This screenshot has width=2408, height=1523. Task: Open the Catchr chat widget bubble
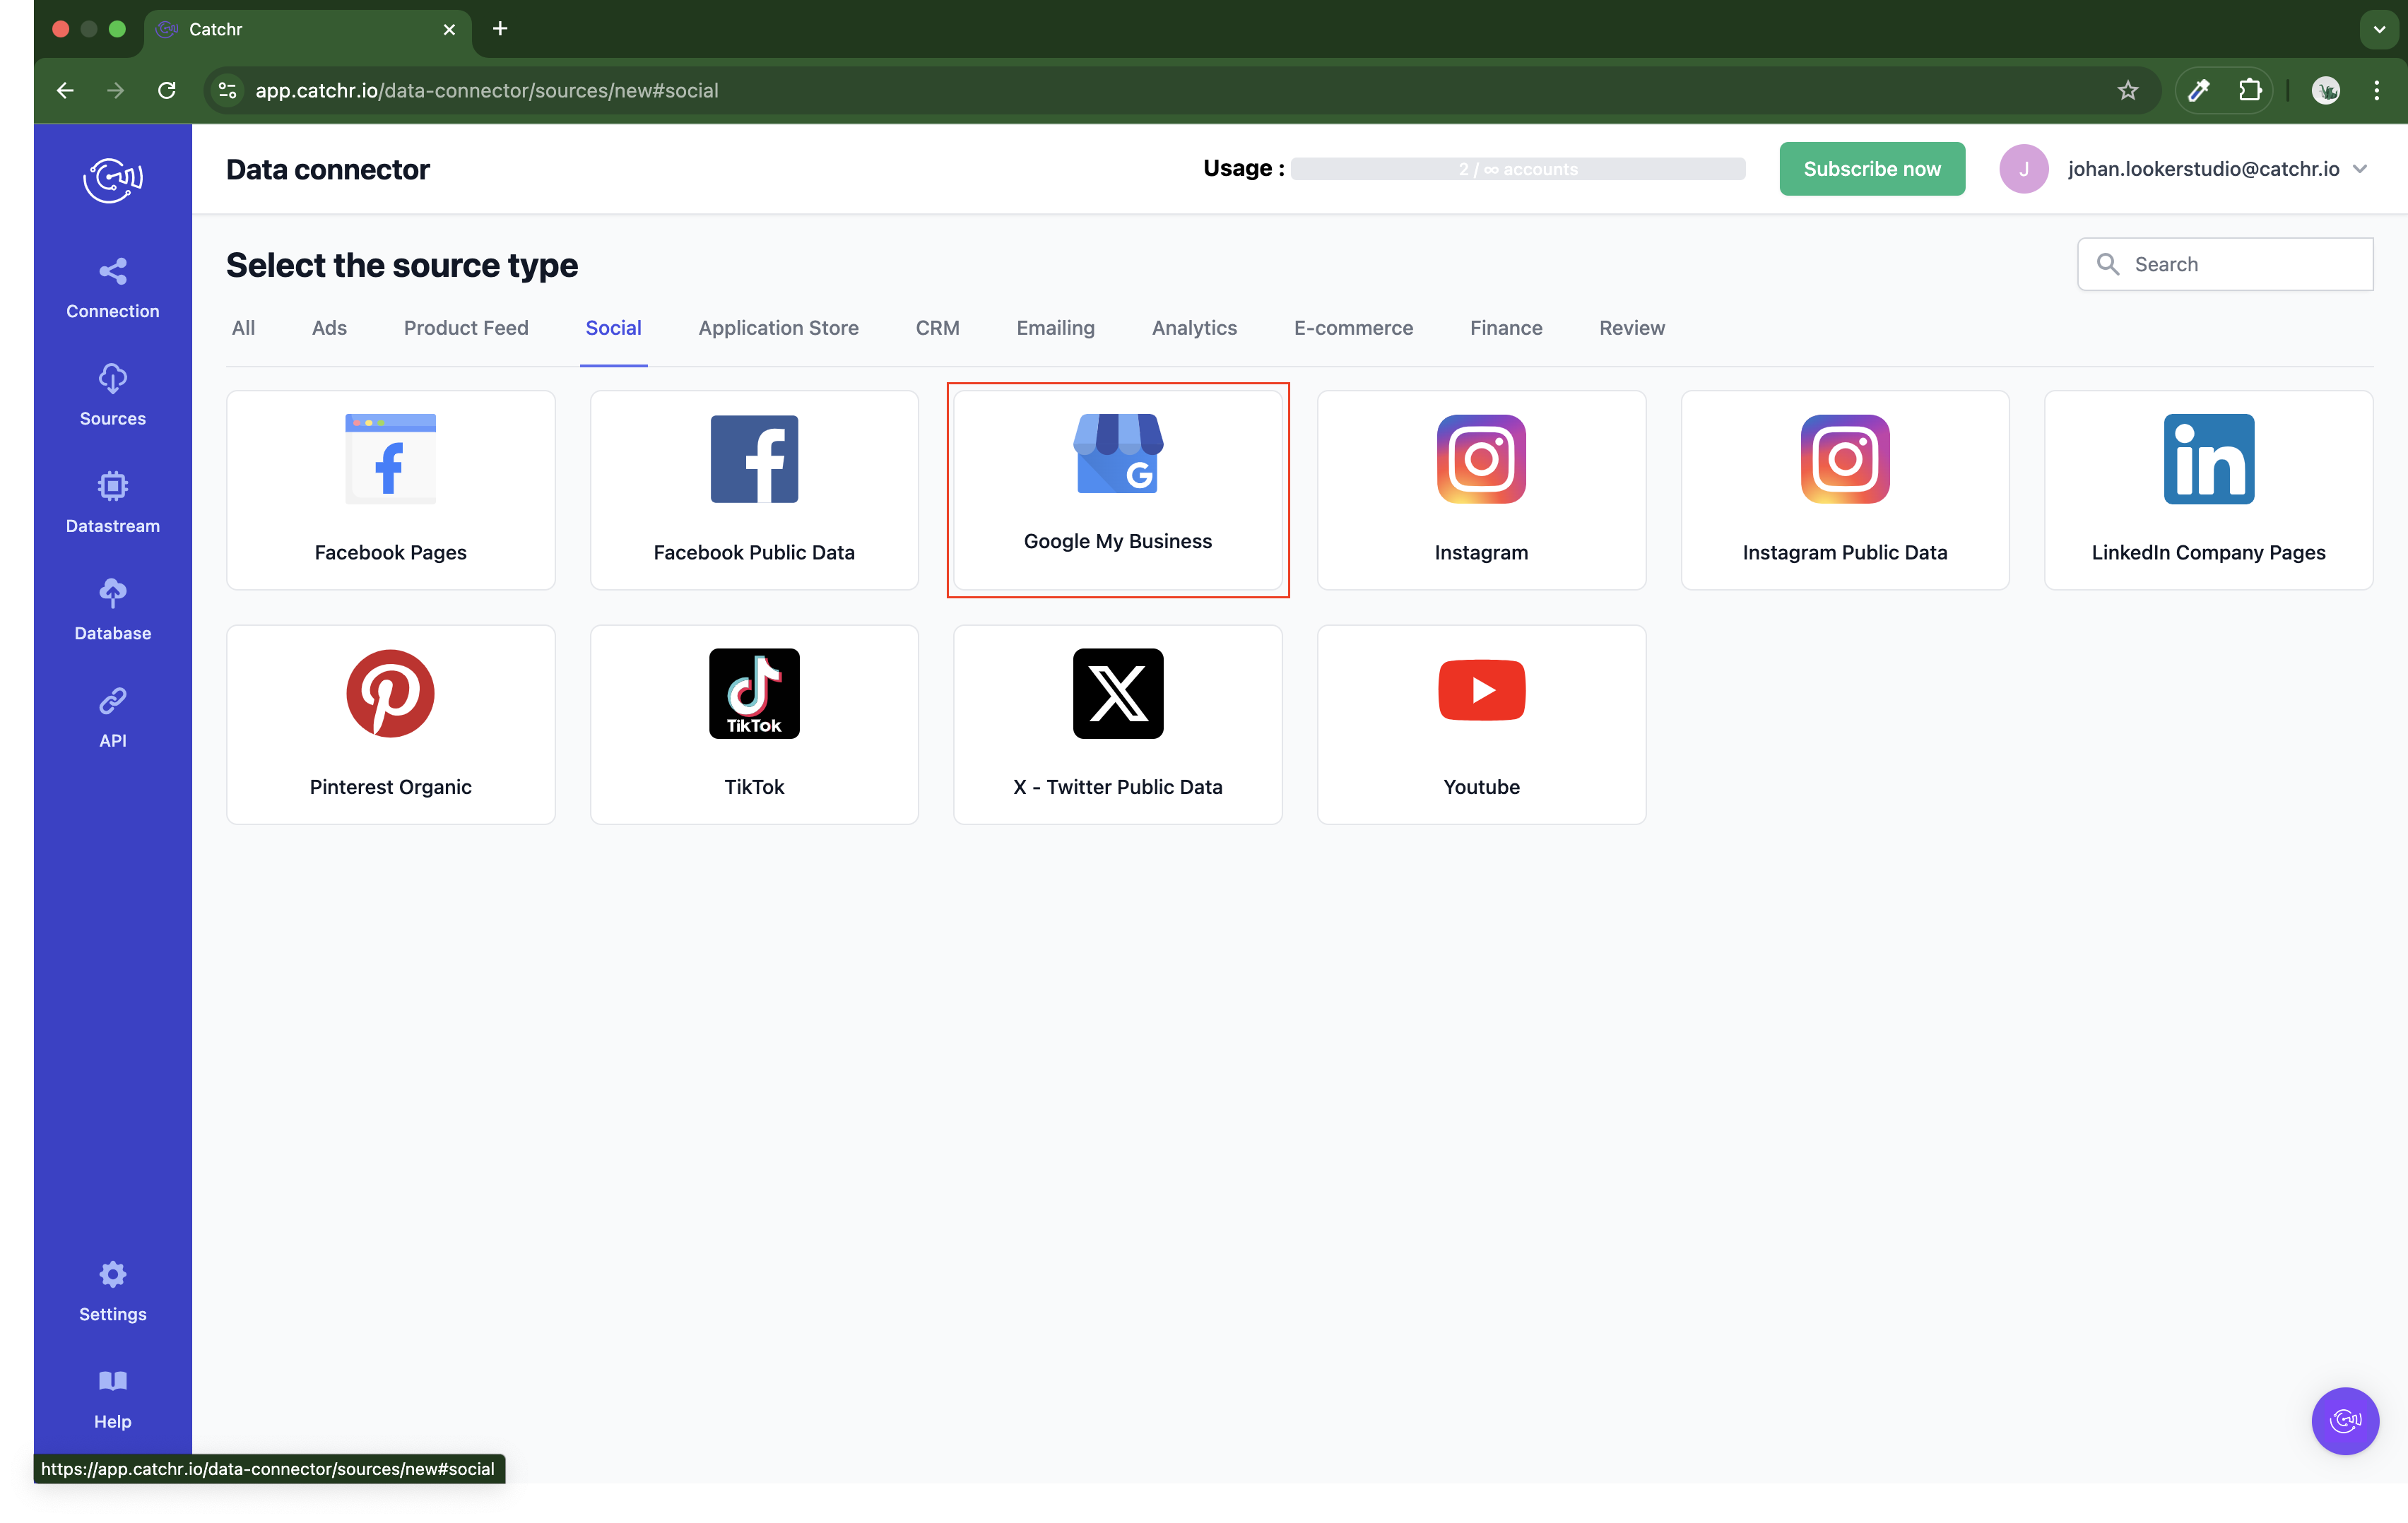(2344, 1420)
